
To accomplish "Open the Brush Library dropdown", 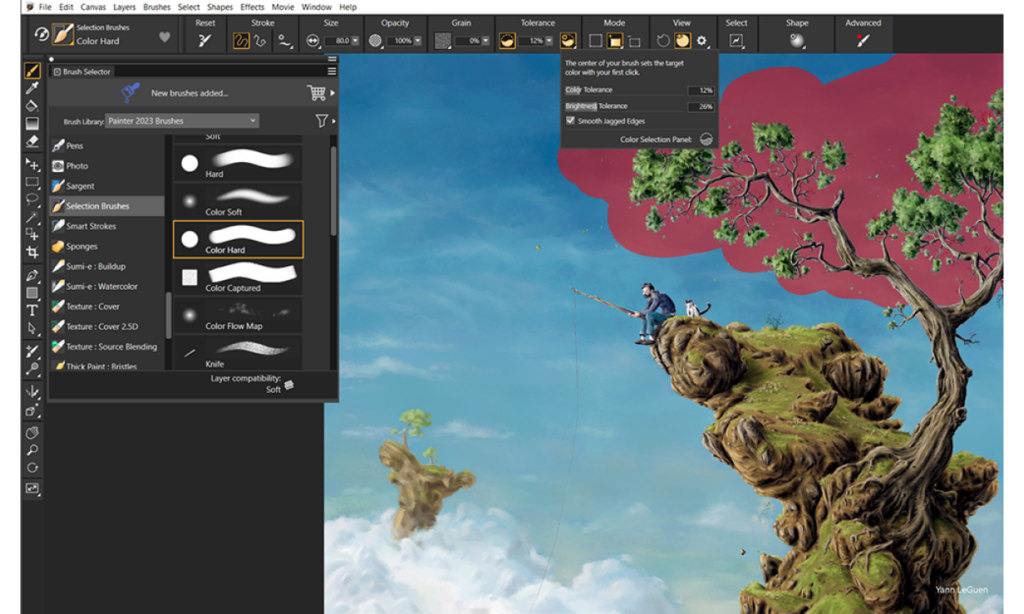I will tap(182, 121).
